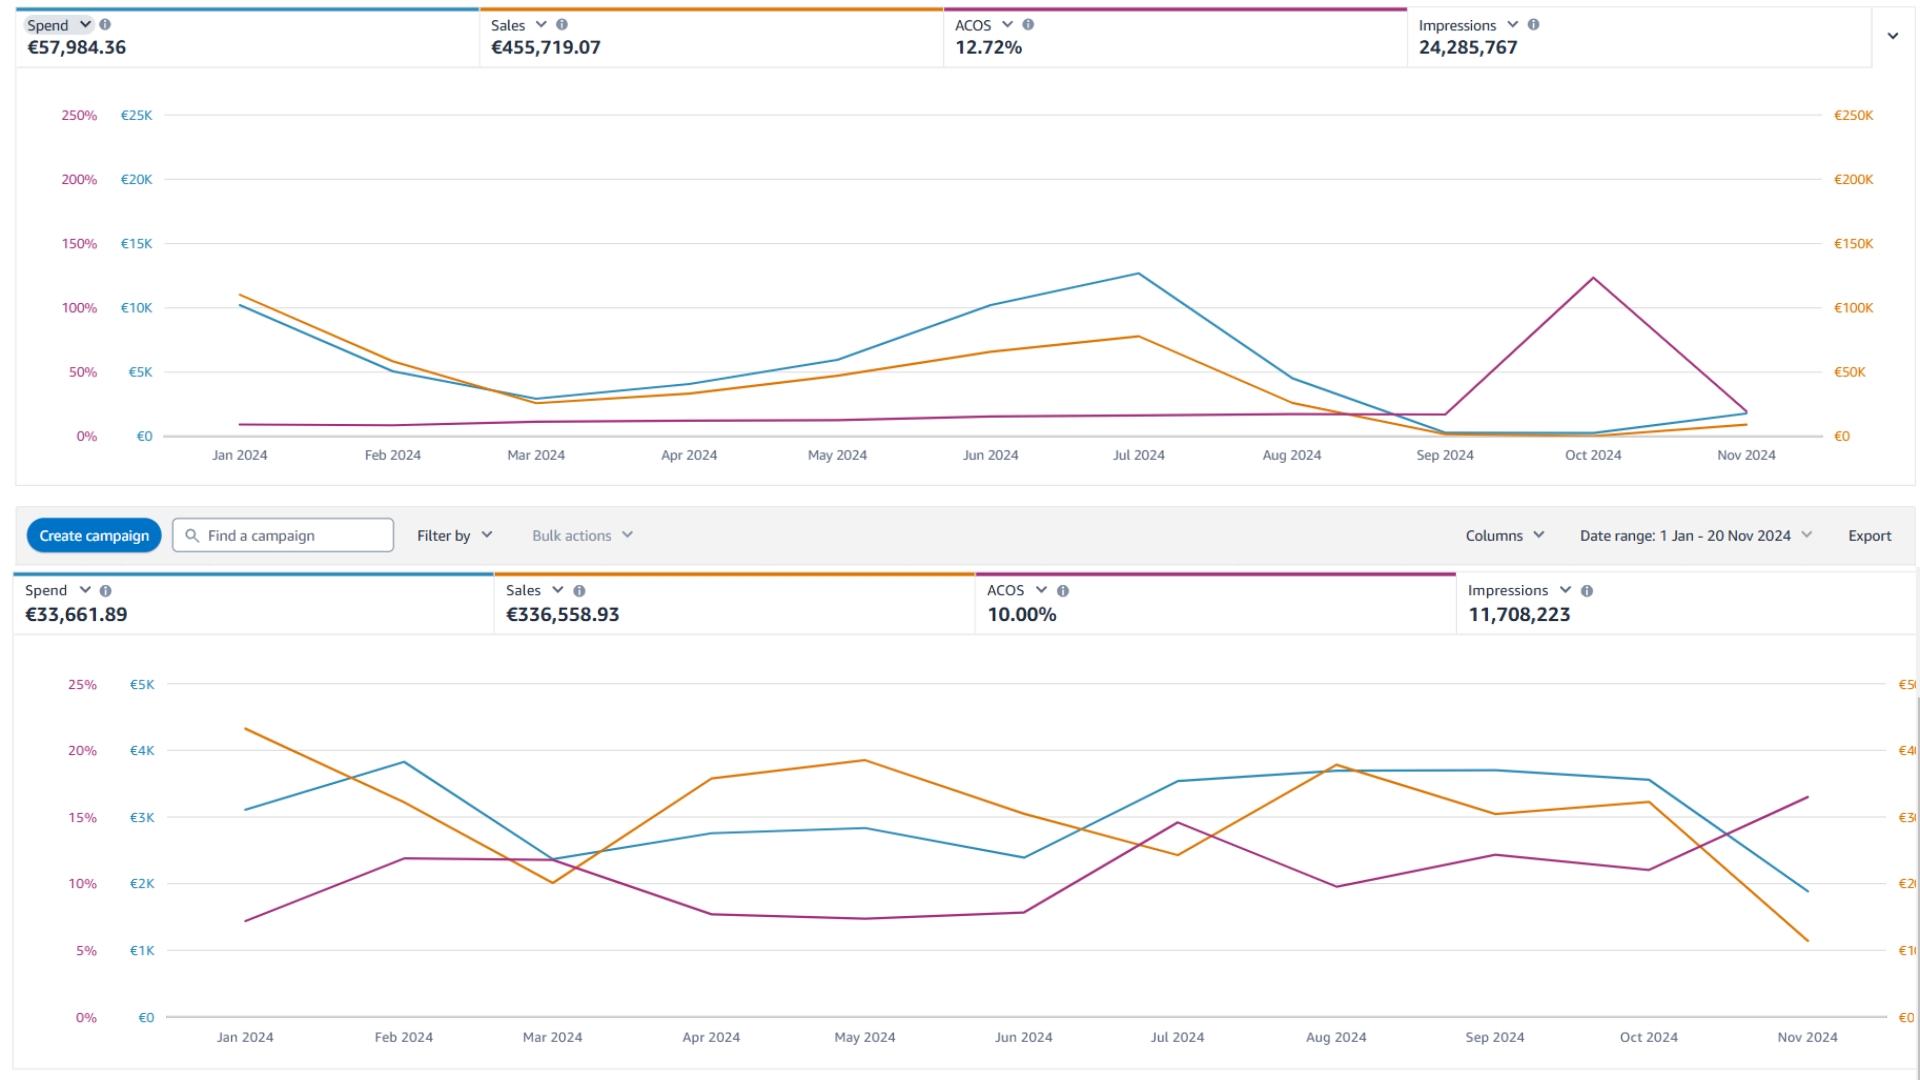Open Date range 1 Jan - 20 Nov 2024 picker
Viewport: 1920px width, 1080px height.
[x=1696, y=536]
